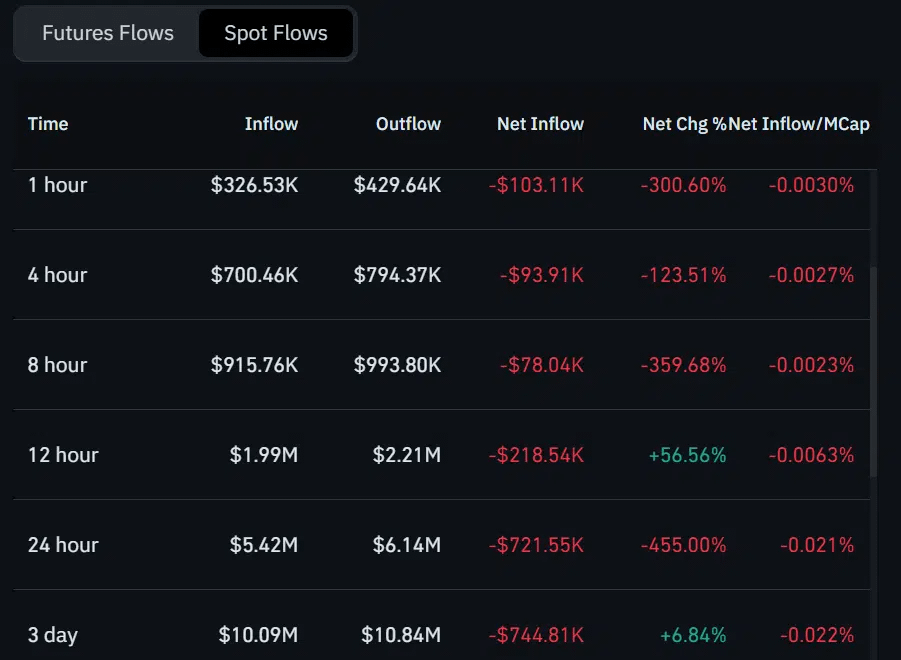The image size is (901, 660).
Task: Select the Spot Flows tab
Action: pyautogui.click(x=276, y=33)
